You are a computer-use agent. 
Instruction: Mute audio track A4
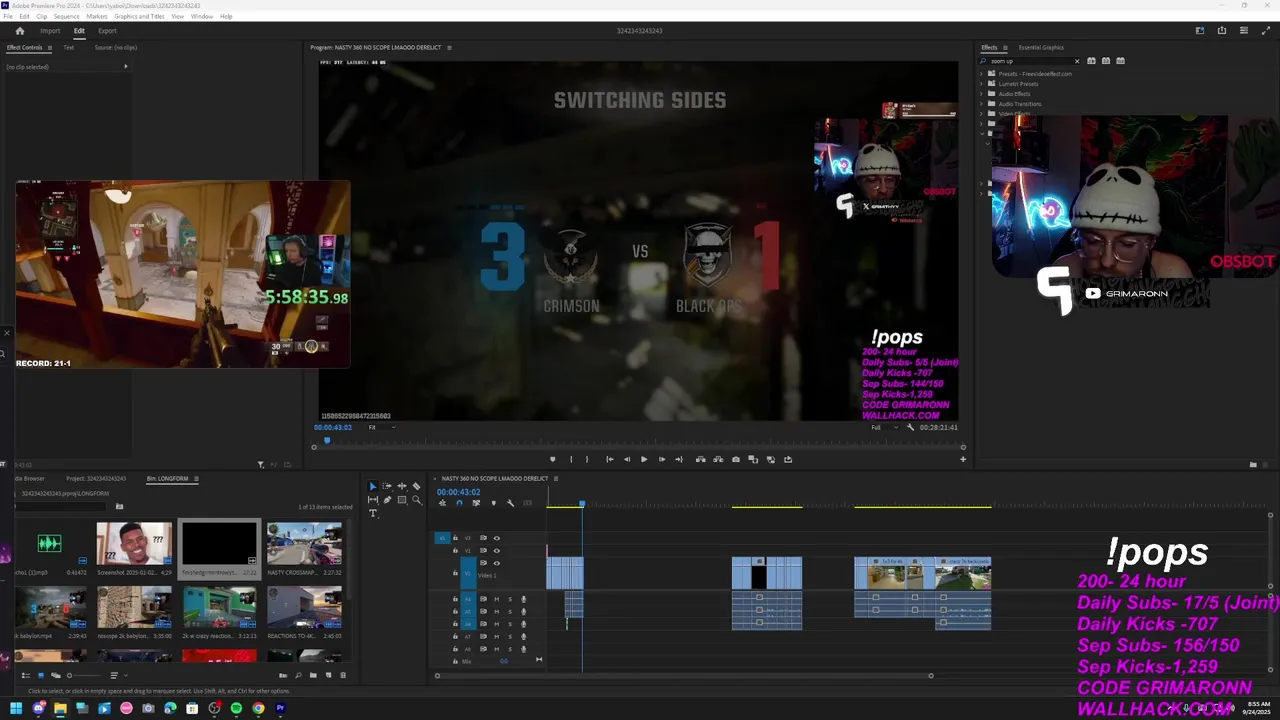(x=496, y=599)
